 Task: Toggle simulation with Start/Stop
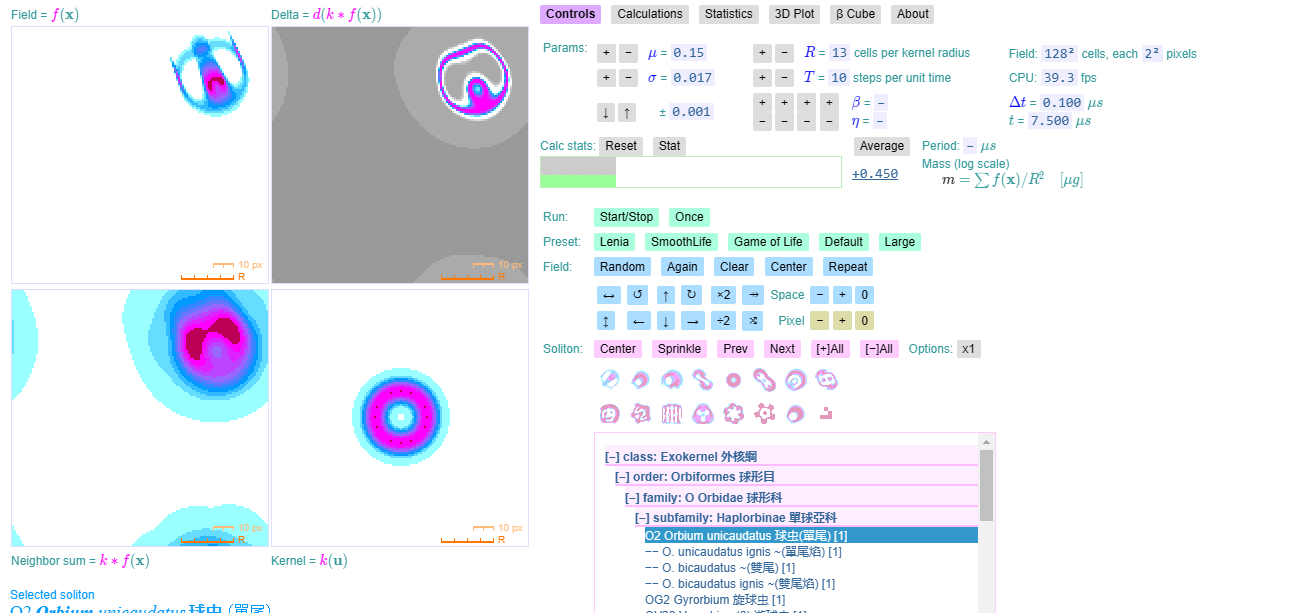[x=626, y=217]
